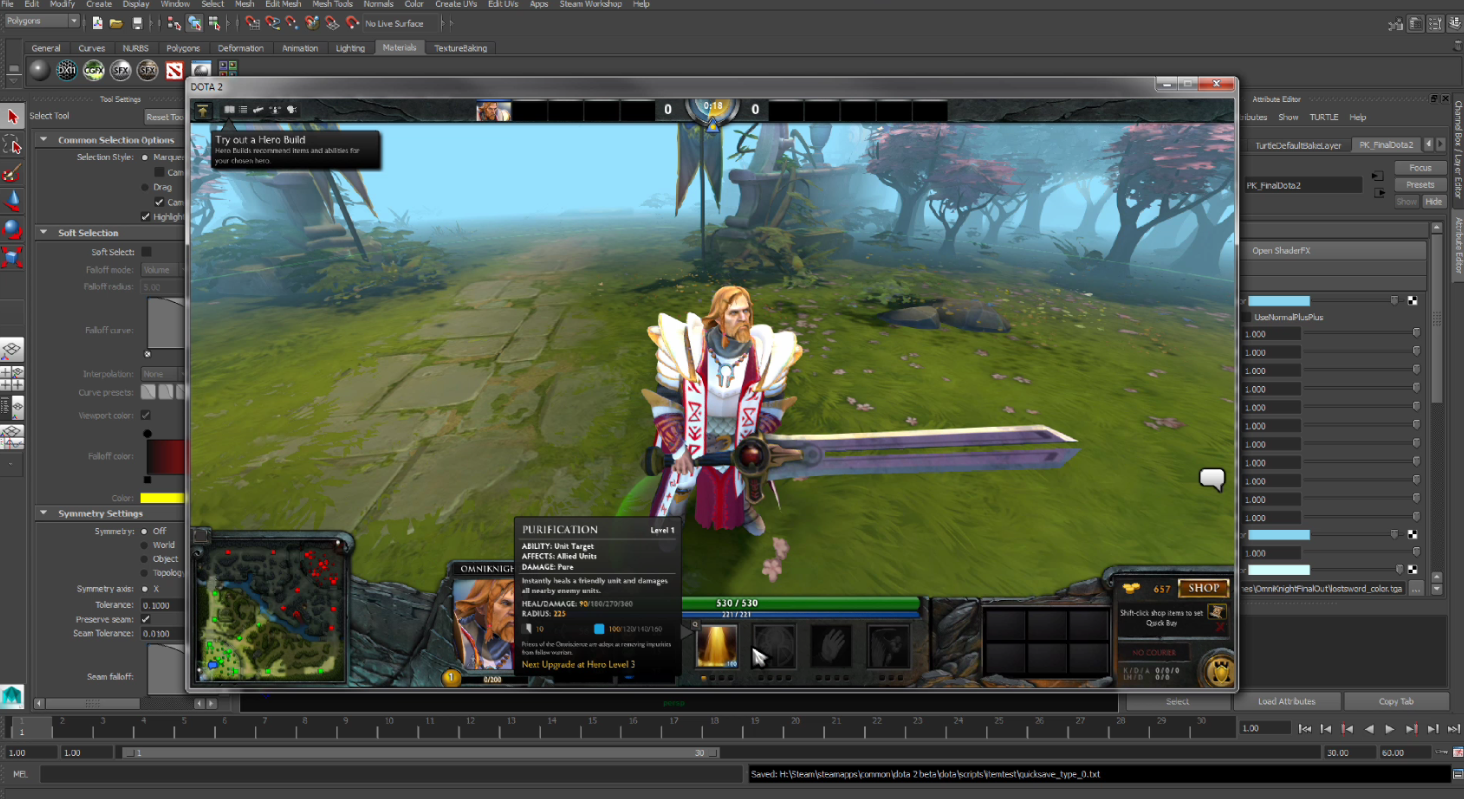Collapse the Soft Selection section
The height and width of the screenshot is (799, 1464).
45,232
